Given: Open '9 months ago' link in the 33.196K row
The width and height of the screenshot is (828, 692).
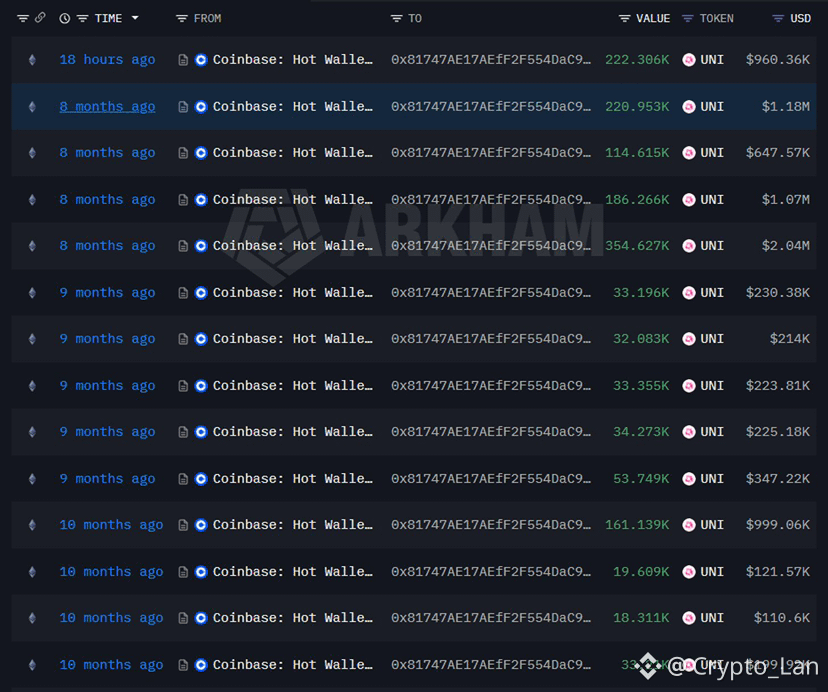Looking at the screenshot, I should point(107,293).
